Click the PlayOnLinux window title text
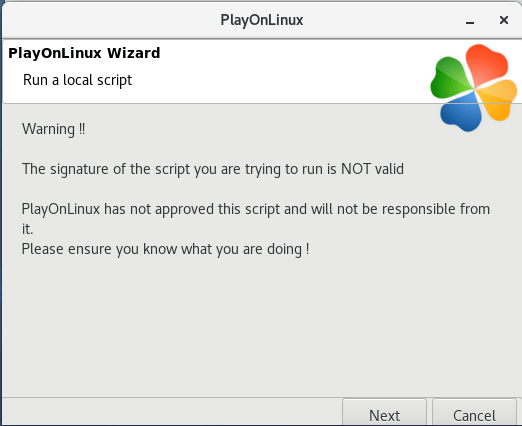The height and width of the screenshot is (426, 522). 262,20
